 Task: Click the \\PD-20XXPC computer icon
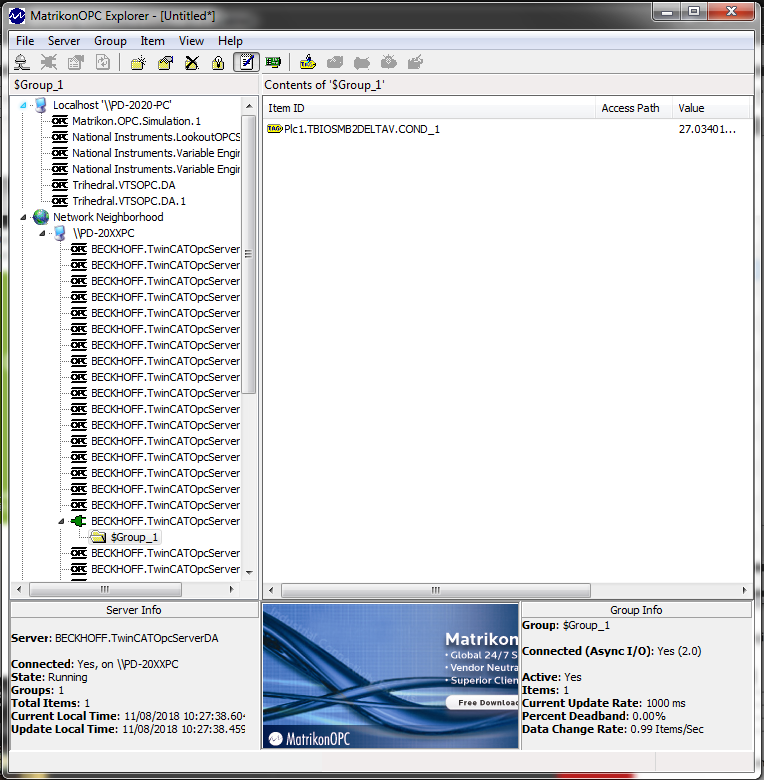point(60,233)
